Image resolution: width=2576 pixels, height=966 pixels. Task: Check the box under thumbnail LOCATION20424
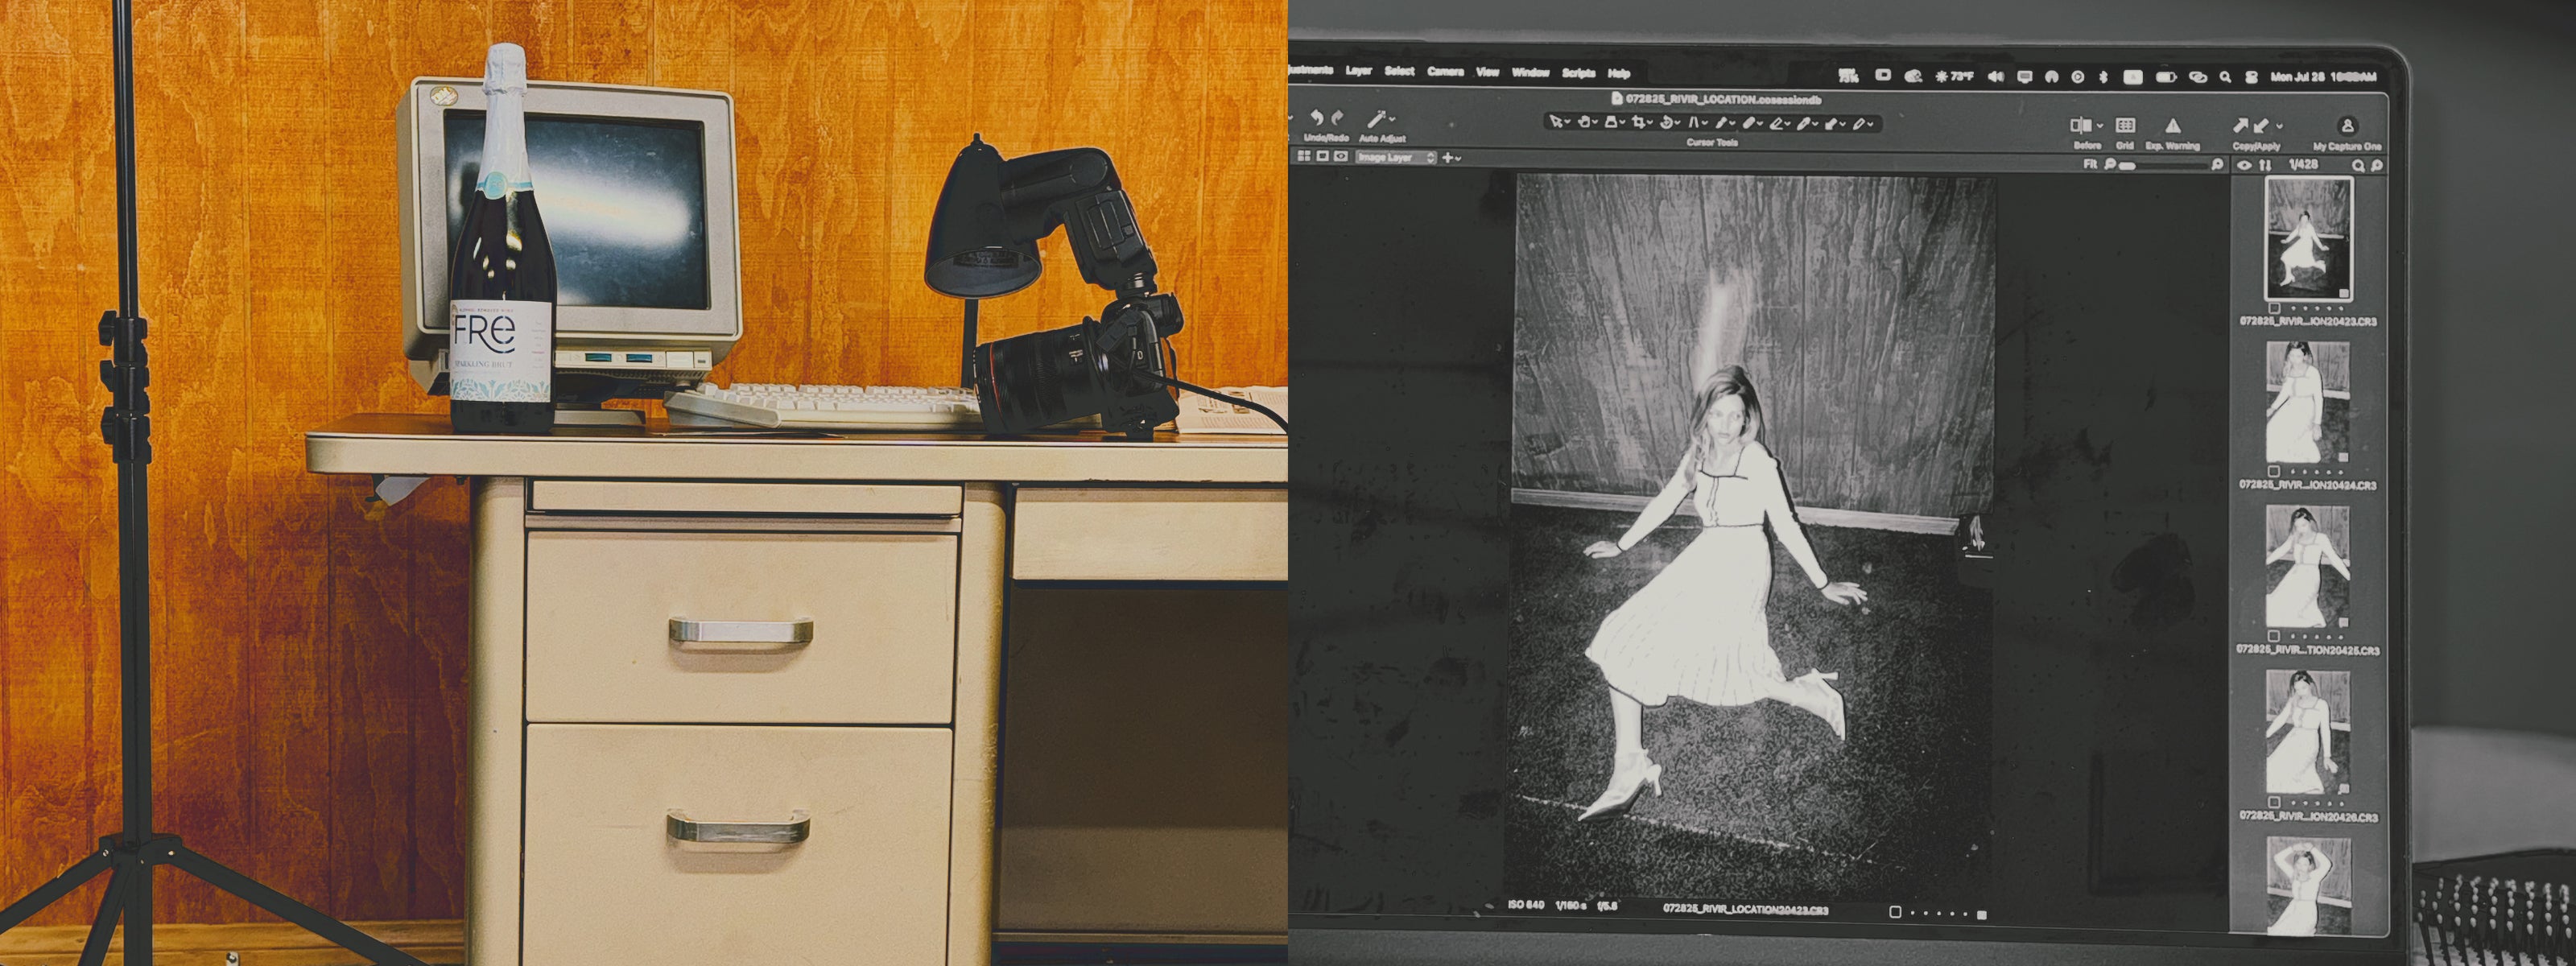[x=2274, y=471]
